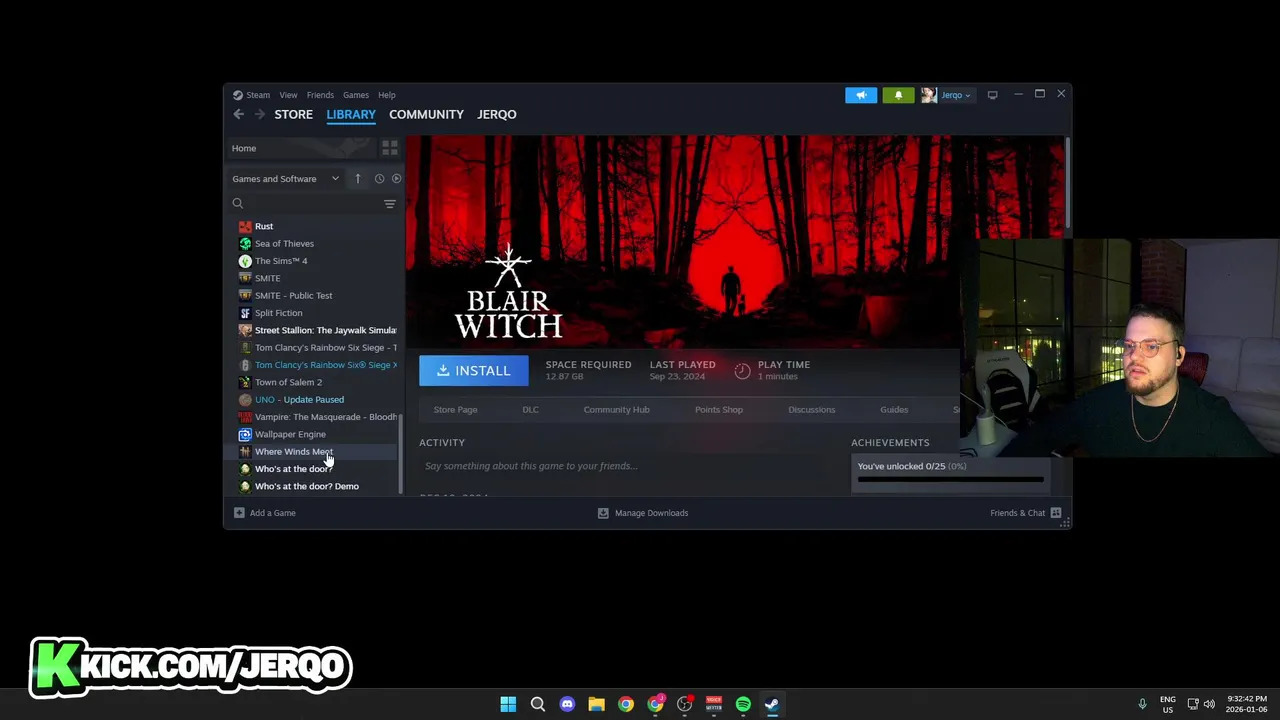
Task: Go forward with the navigation arrow
Action: coord(260,114)
